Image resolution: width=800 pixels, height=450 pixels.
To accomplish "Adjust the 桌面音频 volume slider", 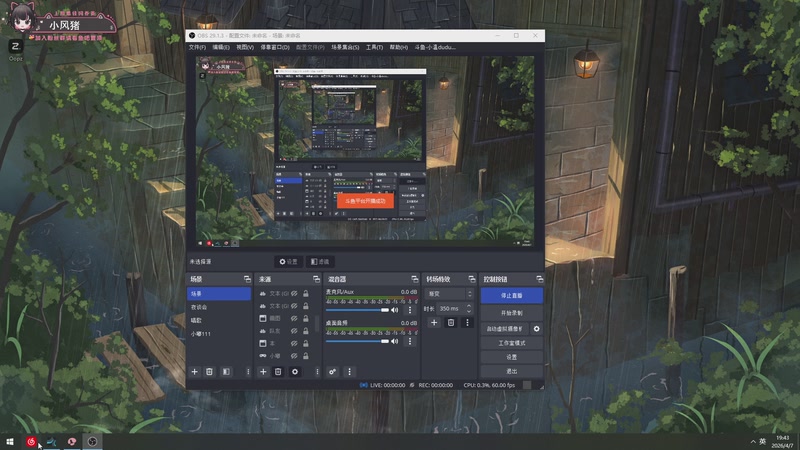I will click(357, 341).
